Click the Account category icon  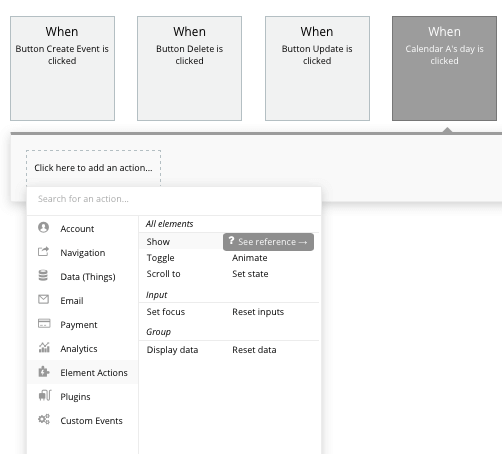click(x=43, y=228)
